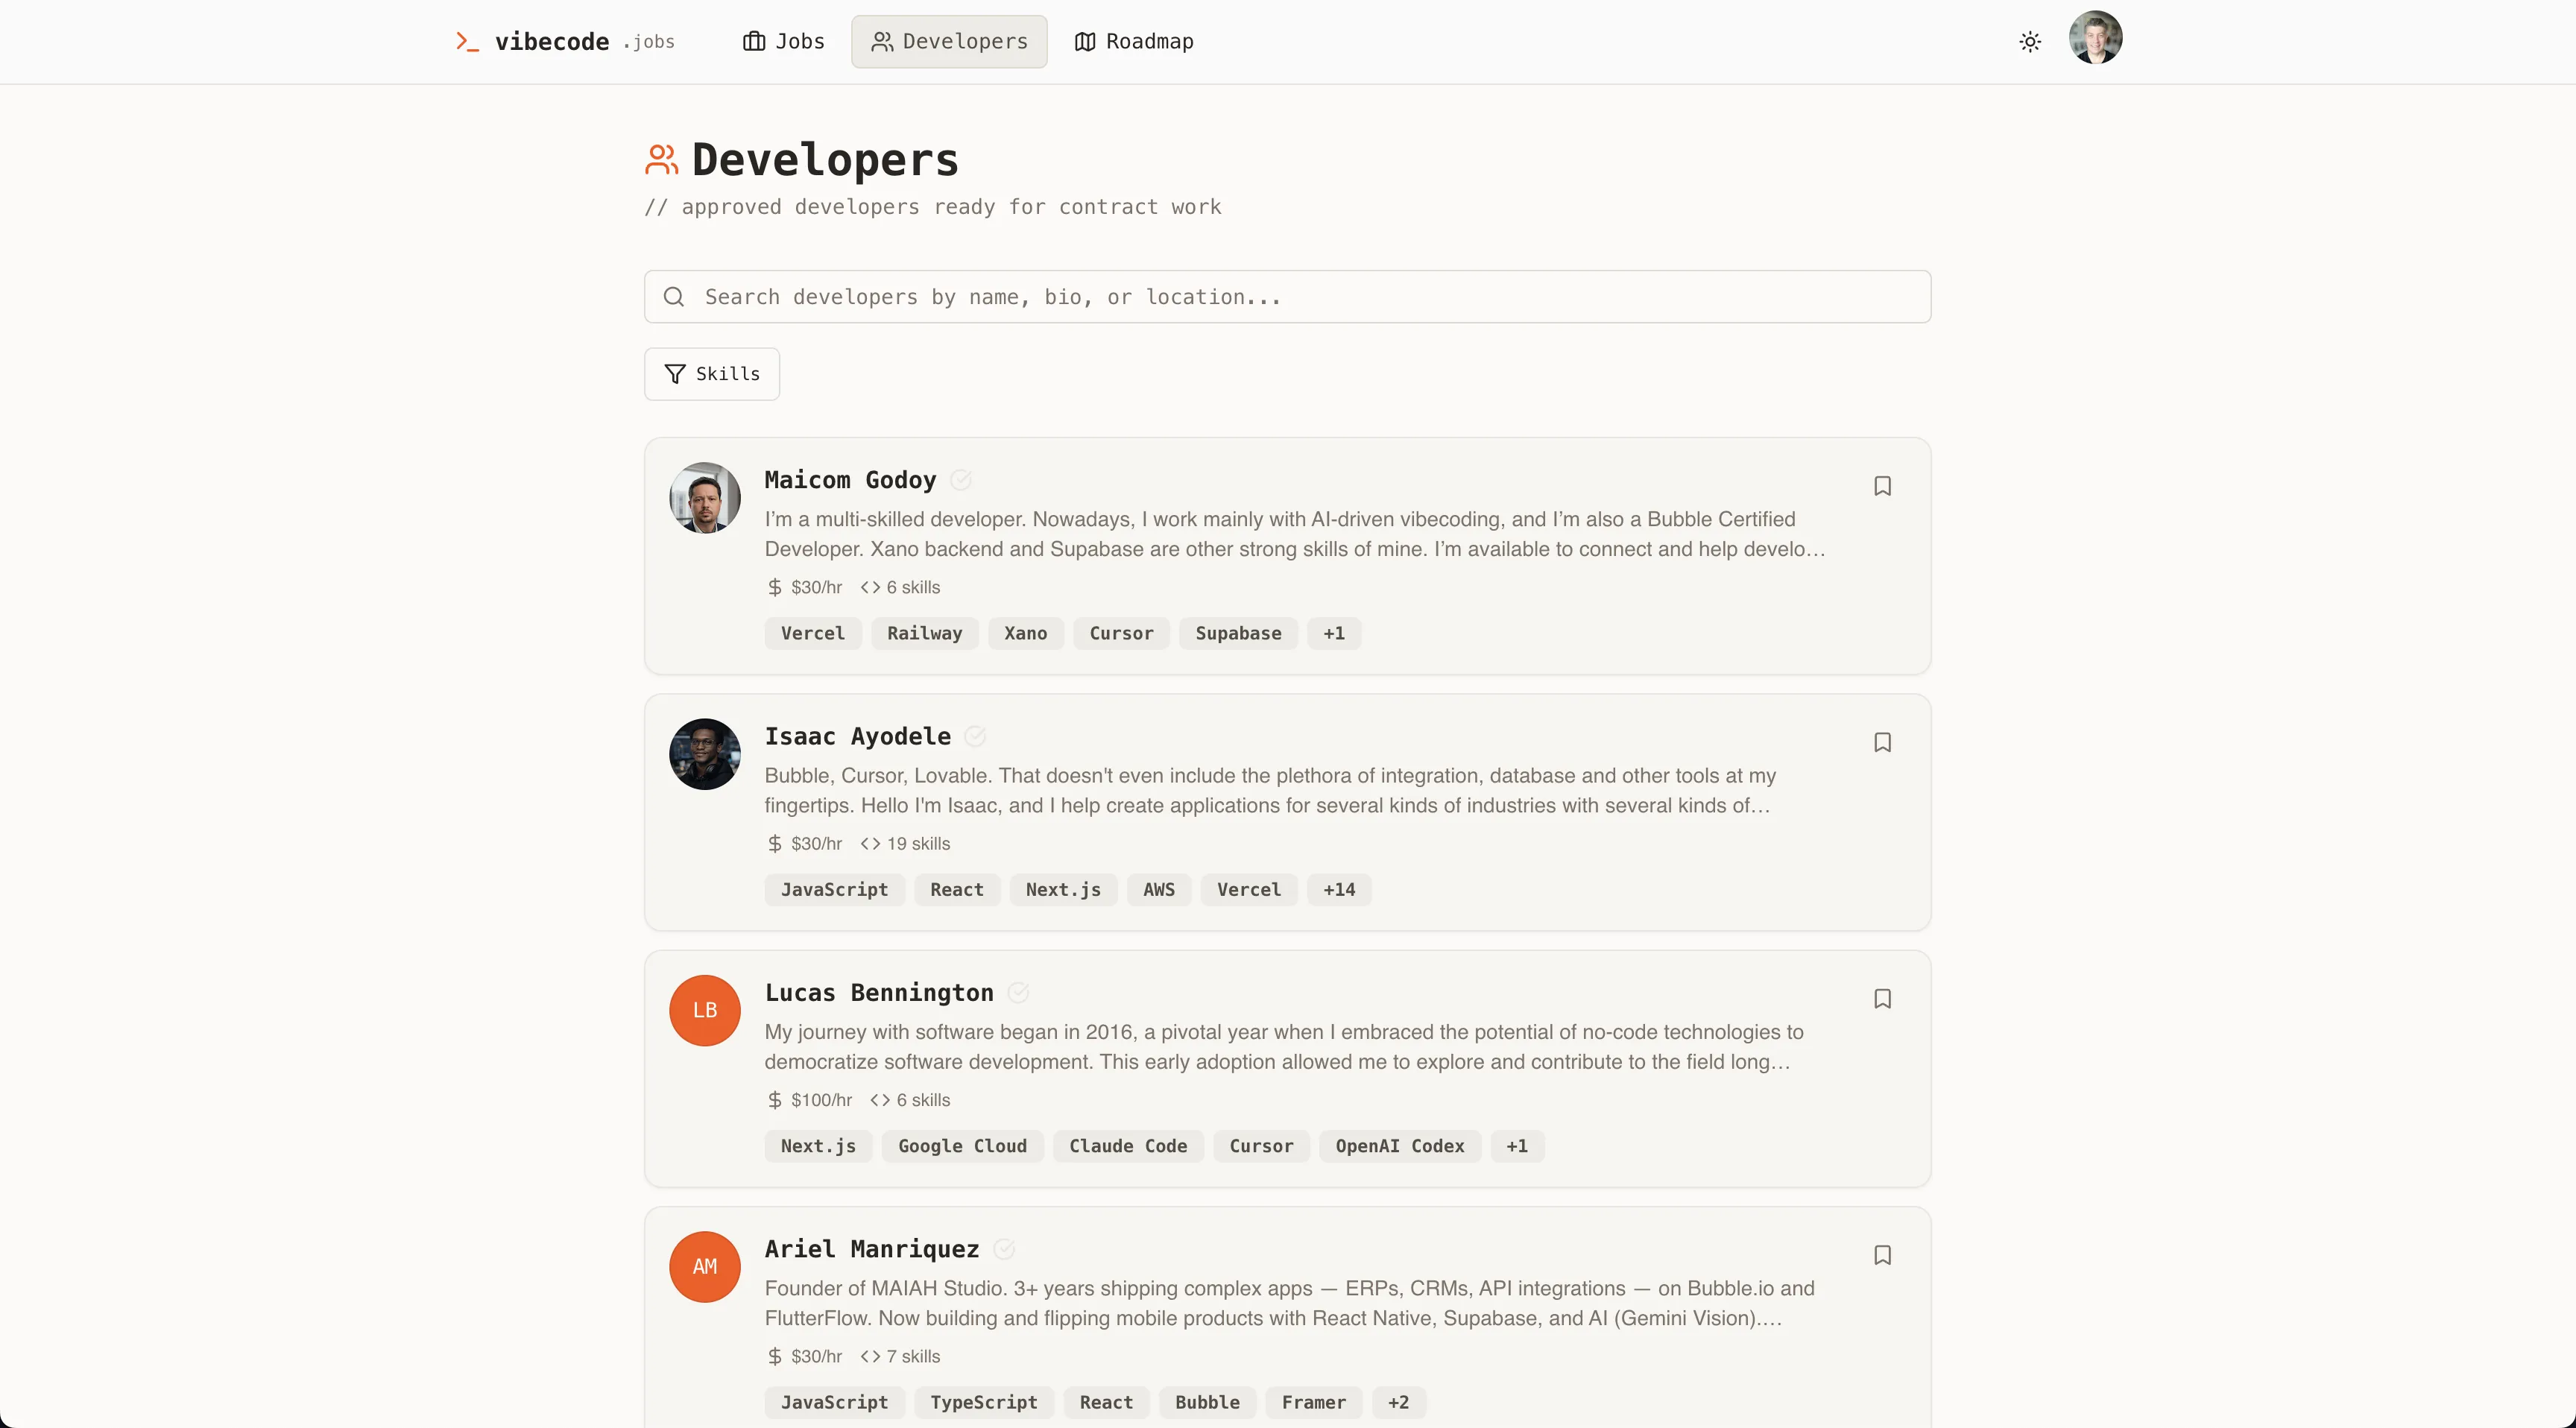The image size is (2576, 1428).
Task: Toggle the light/dark theme sun icon
Action: coord(2029,42)
